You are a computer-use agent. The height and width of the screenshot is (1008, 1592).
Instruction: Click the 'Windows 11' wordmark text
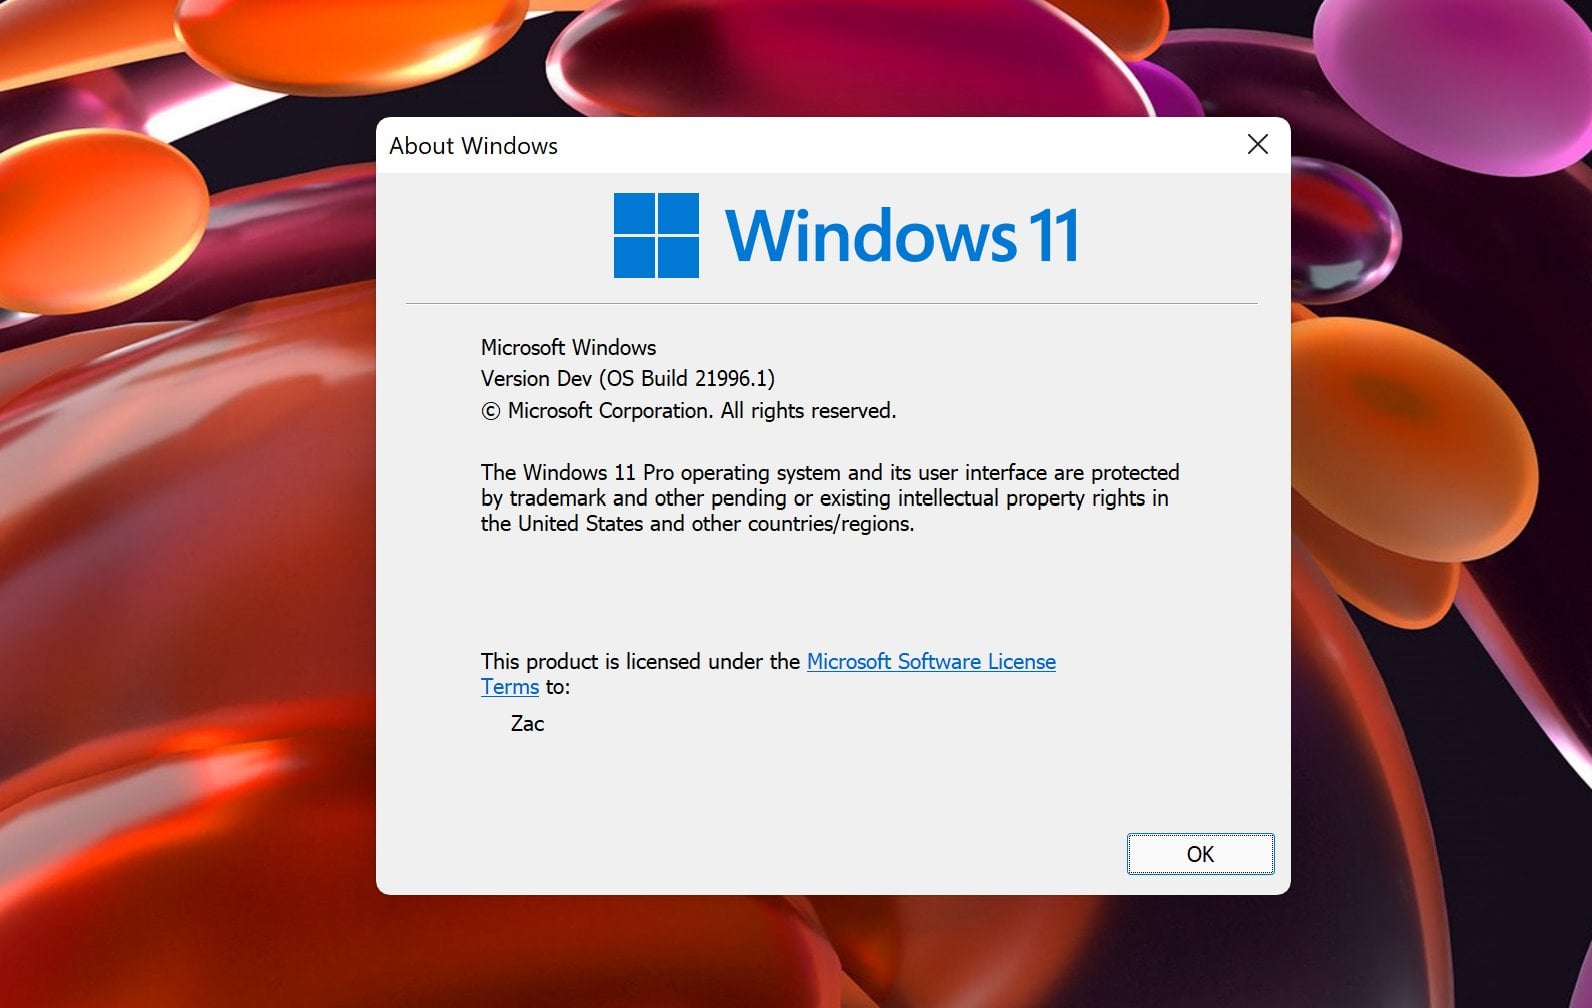902,236
